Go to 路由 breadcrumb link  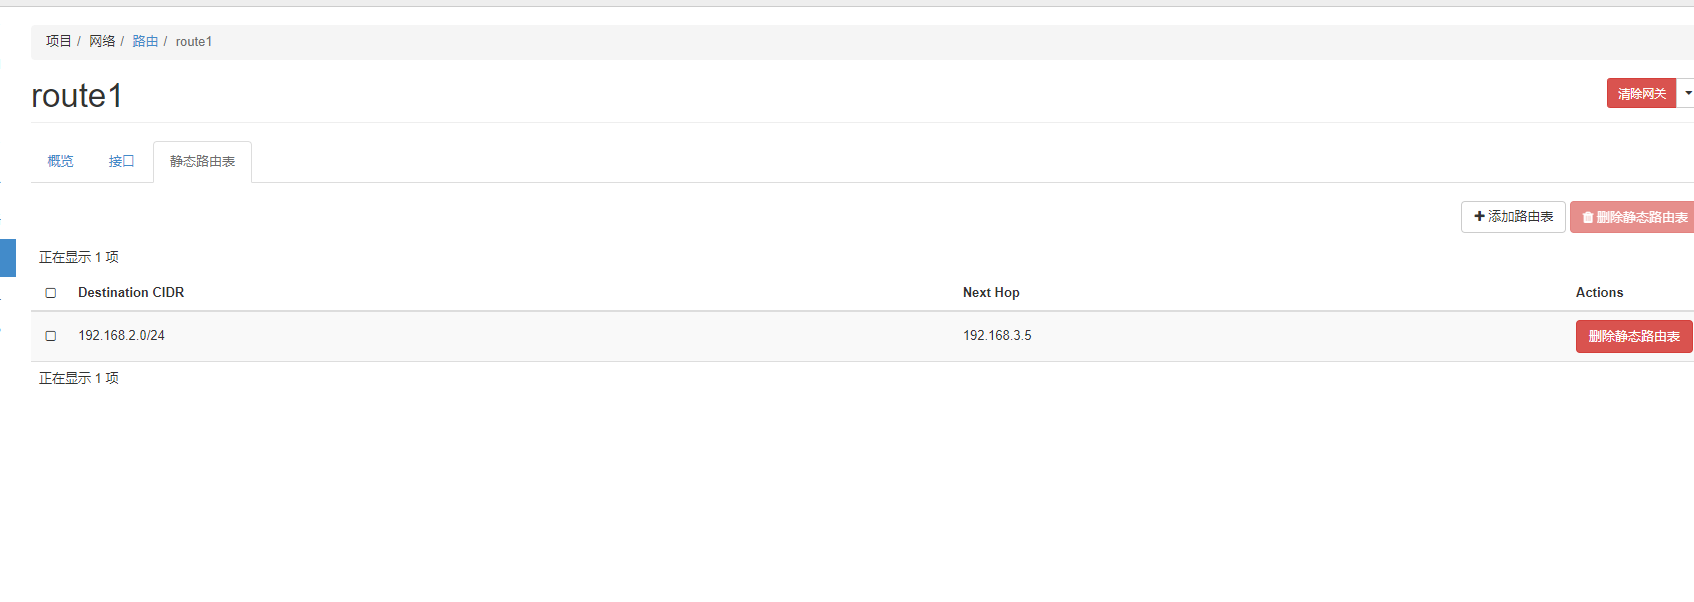(145, 41)
